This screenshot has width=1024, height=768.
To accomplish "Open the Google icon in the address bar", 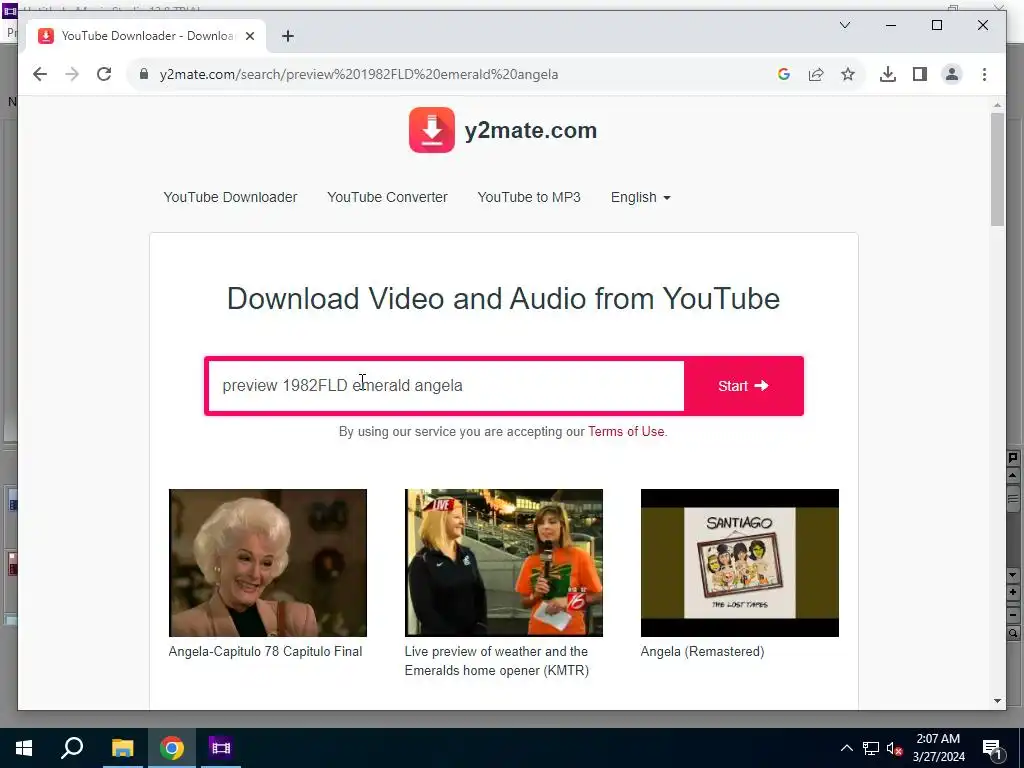I will click(x=784, y=74).
